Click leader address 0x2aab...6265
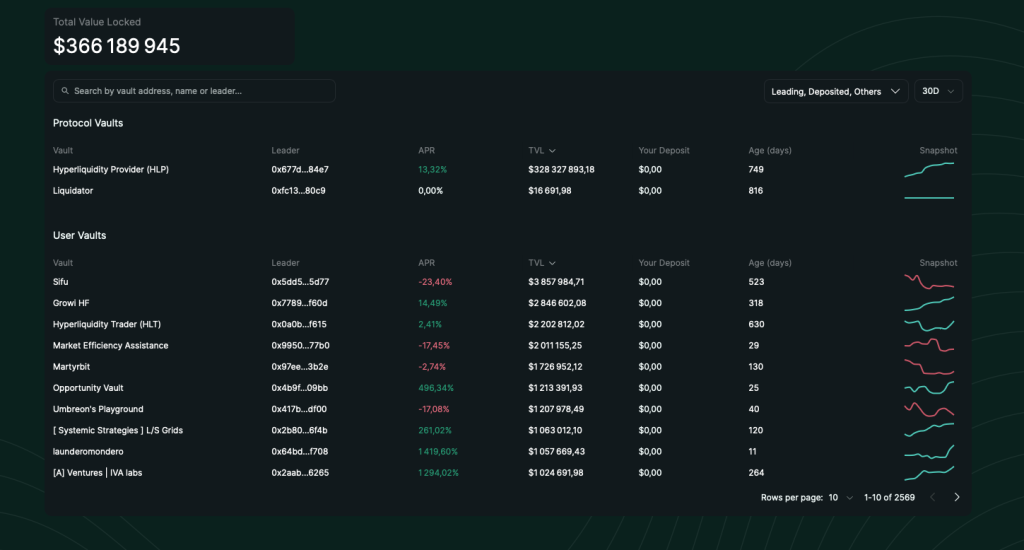The height and width of the screenshot is (550, 1024). click(x=300, y=473)
